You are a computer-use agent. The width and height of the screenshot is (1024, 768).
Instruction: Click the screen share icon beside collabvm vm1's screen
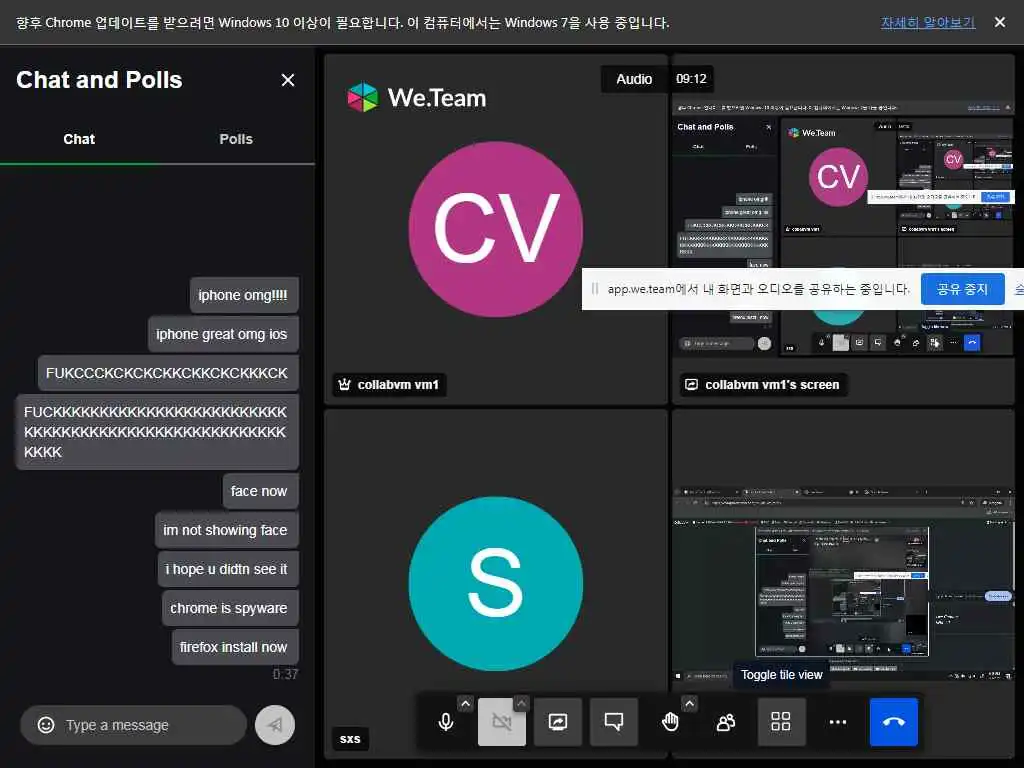click(x=691, y=385)
